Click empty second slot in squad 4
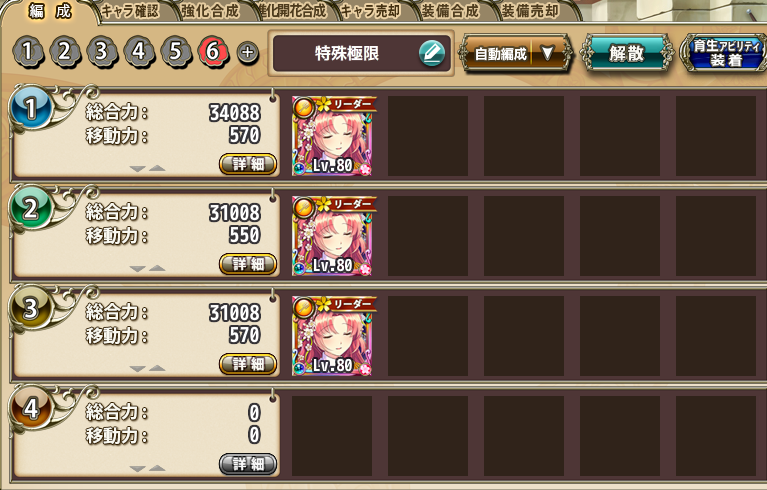 [428, 436]
